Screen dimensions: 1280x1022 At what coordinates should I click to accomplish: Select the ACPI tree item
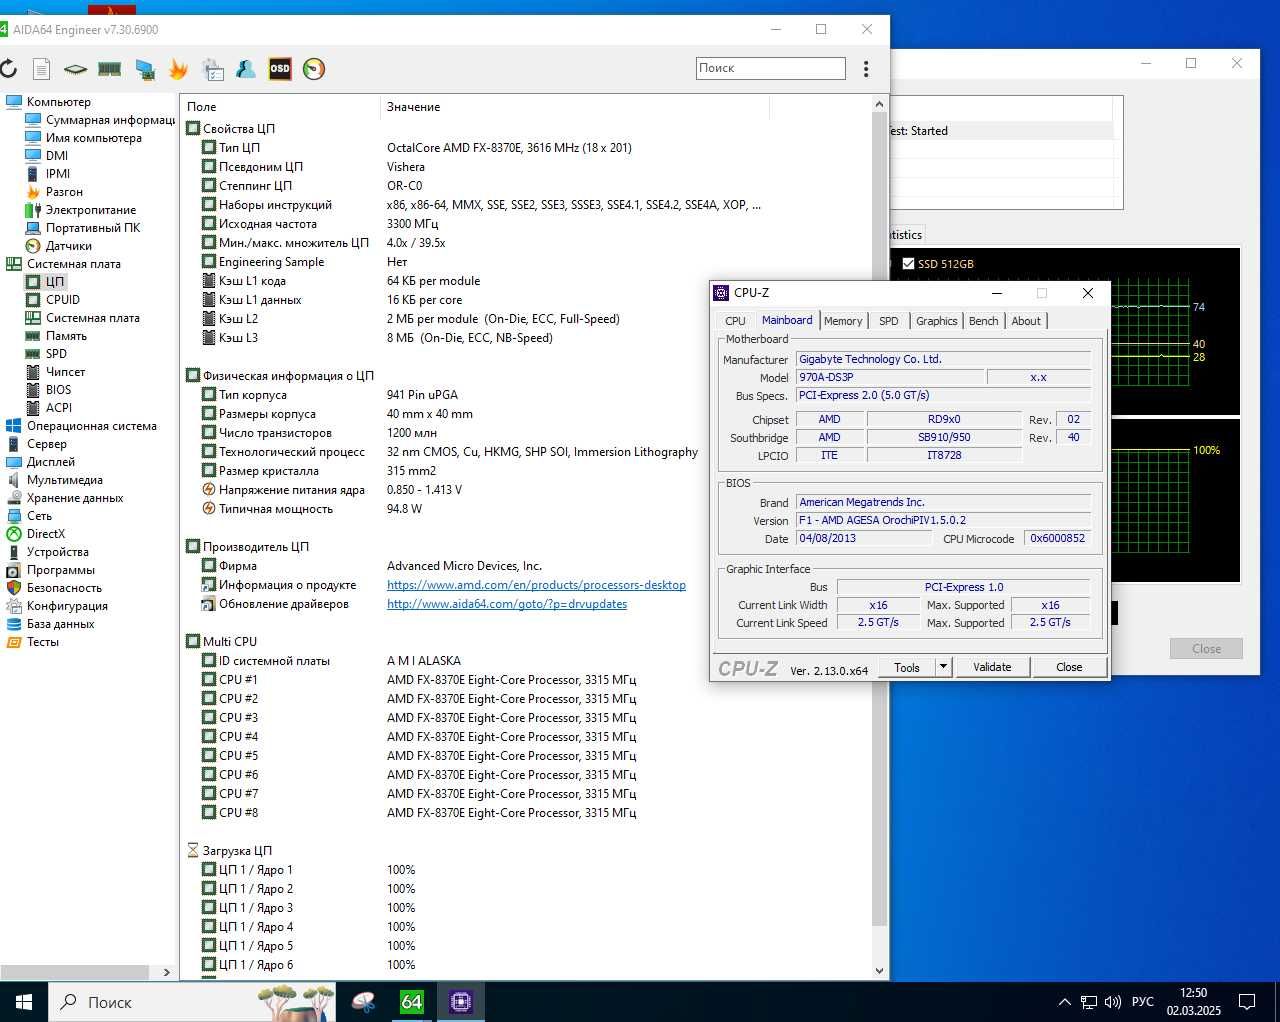pyautogui.click(x=59, y=408)
